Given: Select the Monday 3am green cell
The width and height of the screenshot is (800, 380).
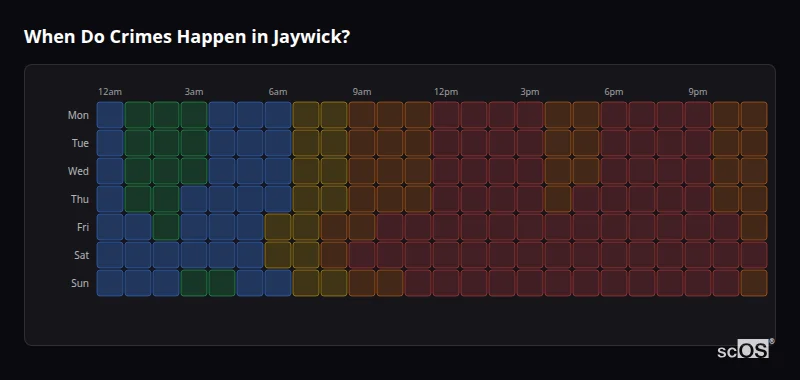Looking at the screenshot, I should coord(194,115).
